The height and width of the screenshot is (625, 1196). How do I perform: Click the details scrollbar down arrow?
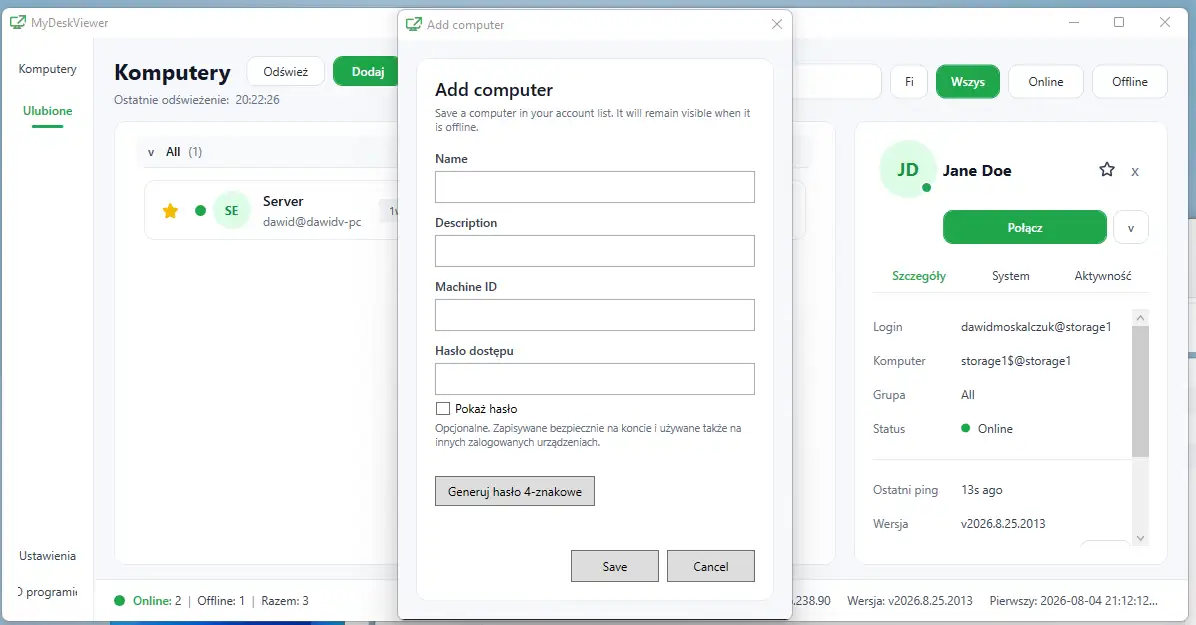point(1140,538)
